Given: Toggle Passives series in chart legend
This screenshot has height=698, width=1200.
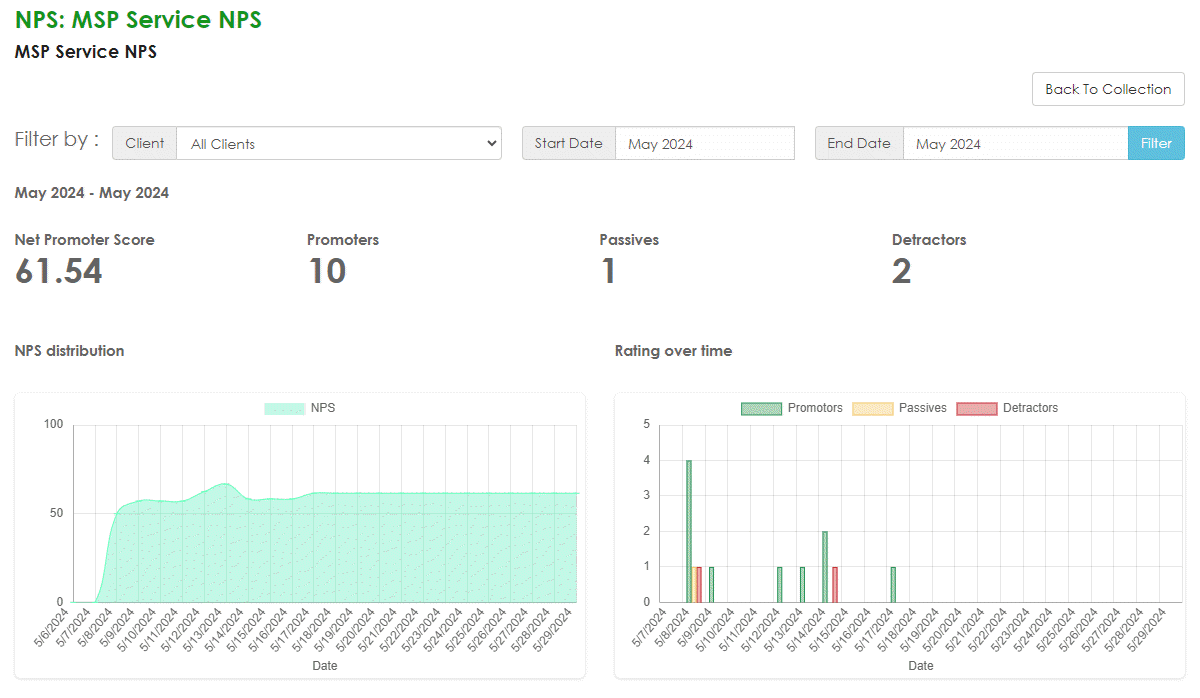Looking at the screenshot, I should coord(899,408).
